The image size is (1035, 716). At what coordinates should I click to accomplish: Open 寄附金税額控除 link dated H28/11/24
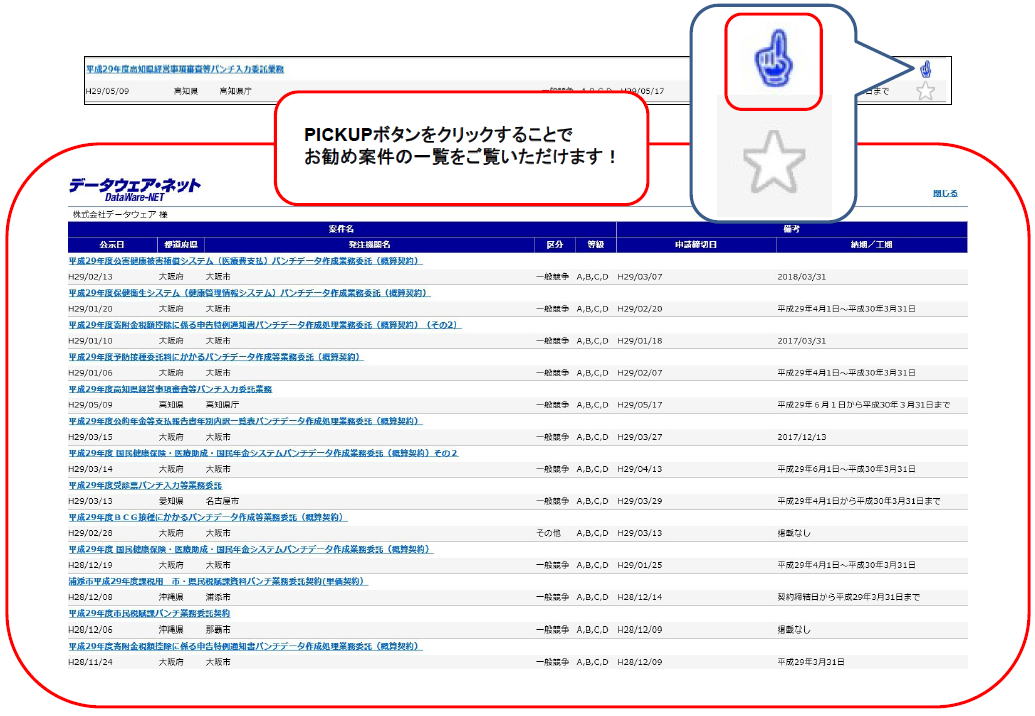(x=245, y=646)
